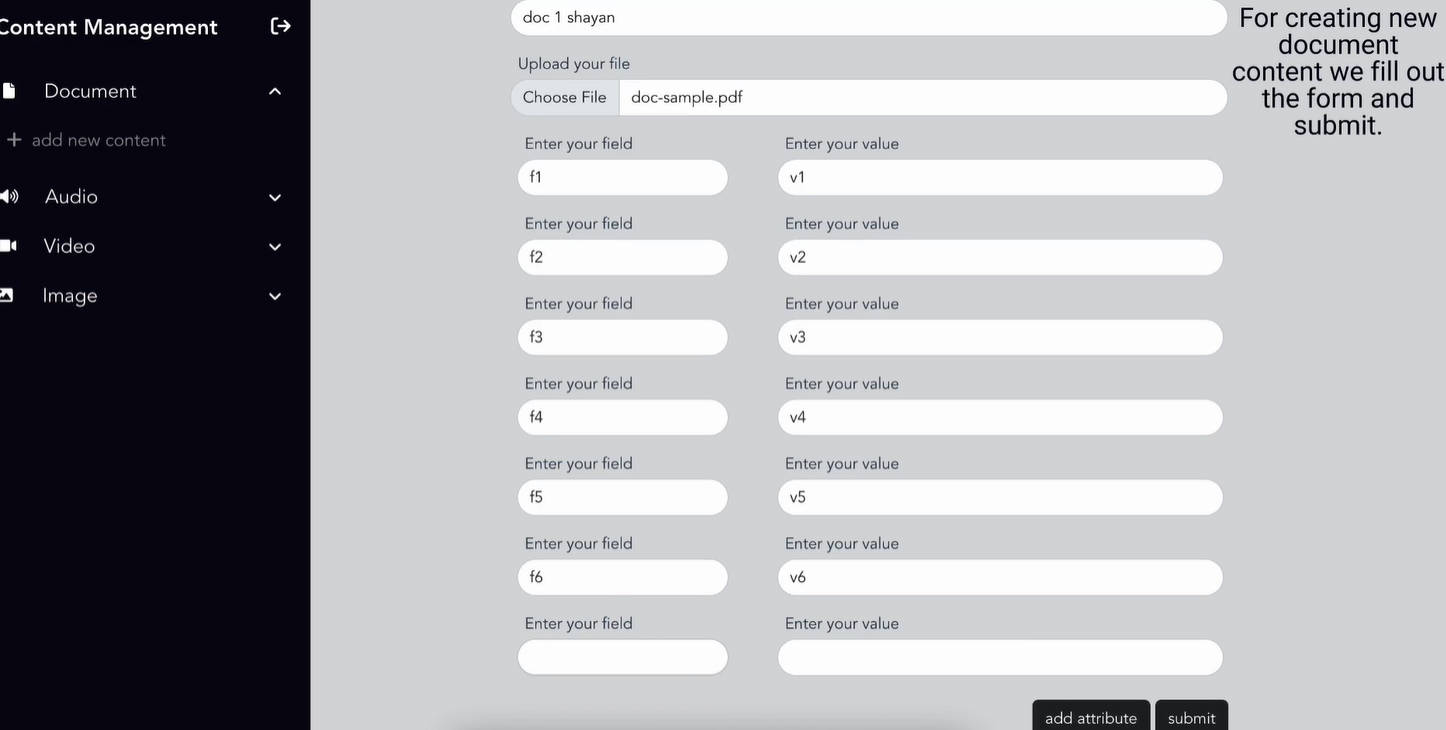Click the 'add new content' link
This screenshot has width=1446, height=730.
[98, 140]
